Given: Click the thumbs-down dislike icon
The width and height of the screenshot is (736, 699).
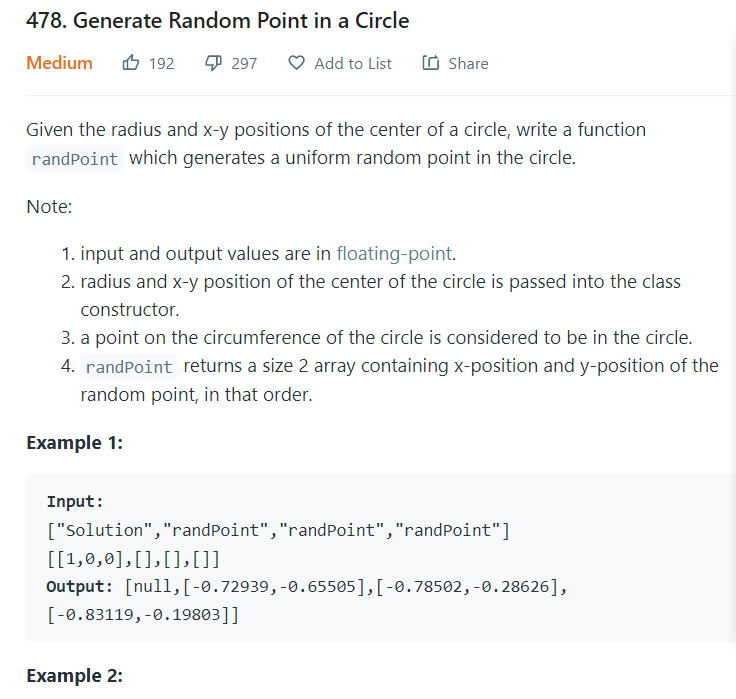Looking at the screenshot, I should point(213,63).
